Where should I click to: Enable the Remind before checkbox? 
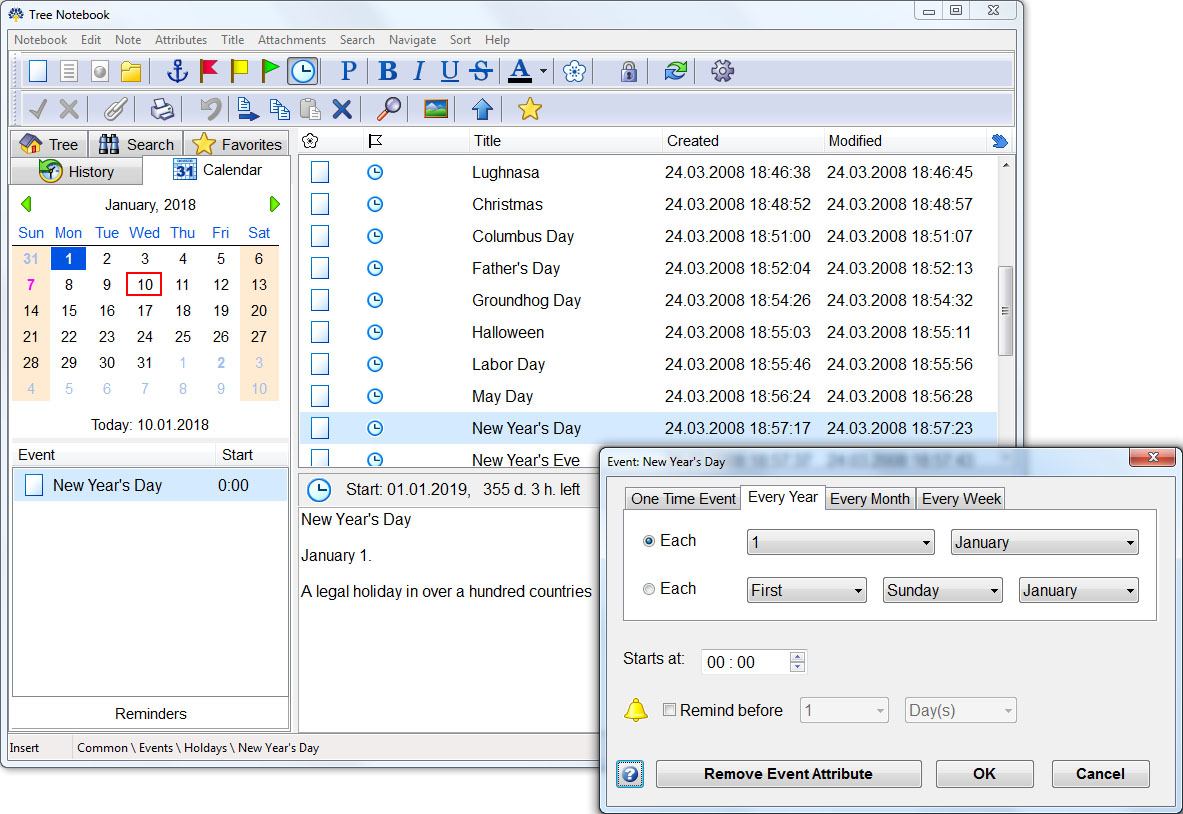tap(669, 710)
